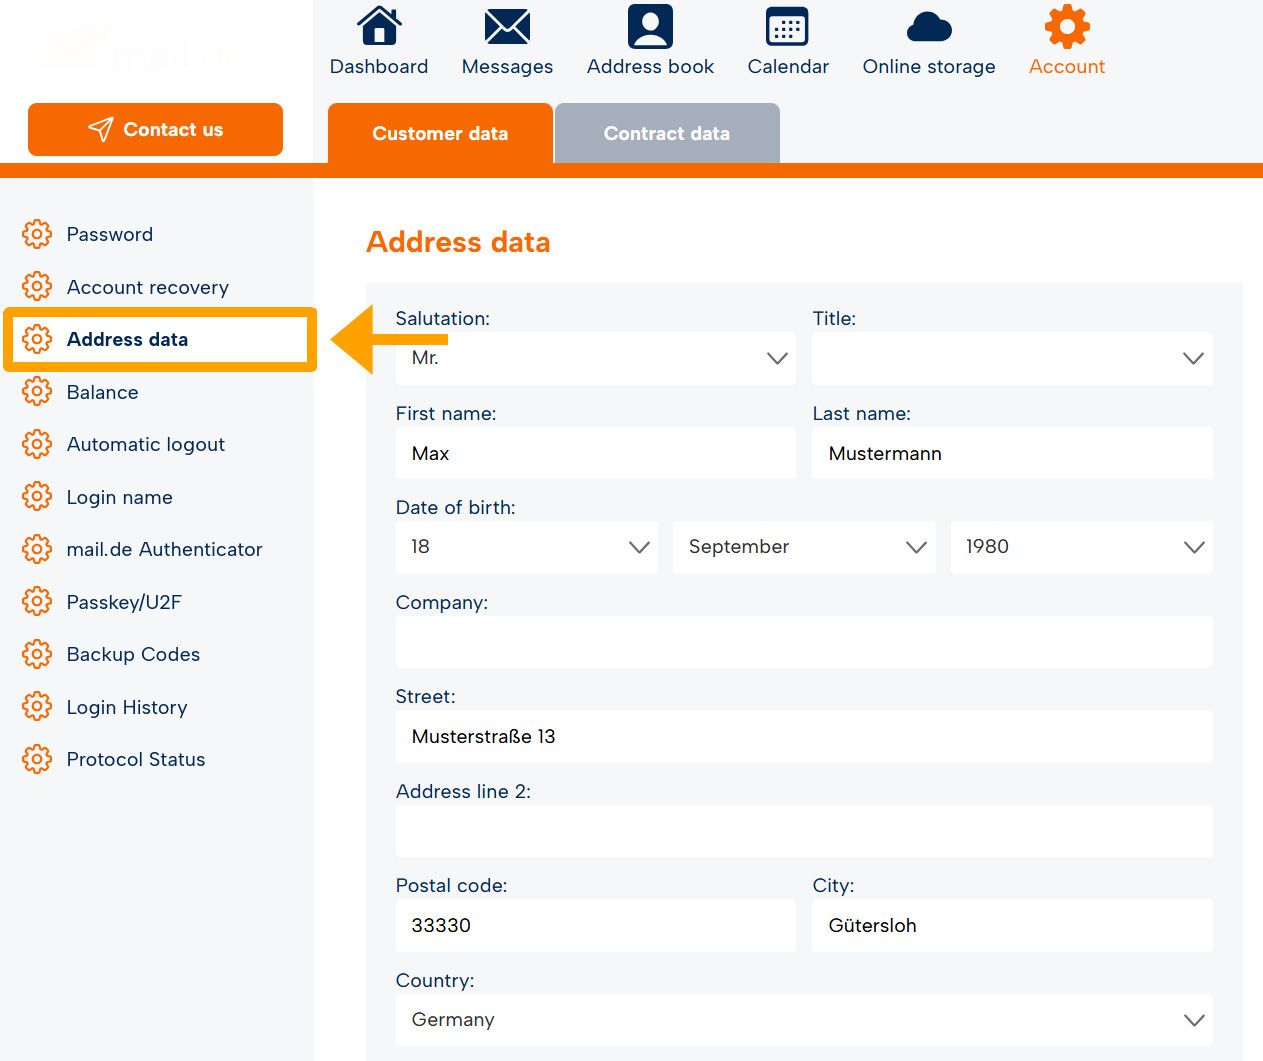Expand the Country dropdown showing Germany
This screenshot has height=1061, width=1263.
(x=804, y=1020)
